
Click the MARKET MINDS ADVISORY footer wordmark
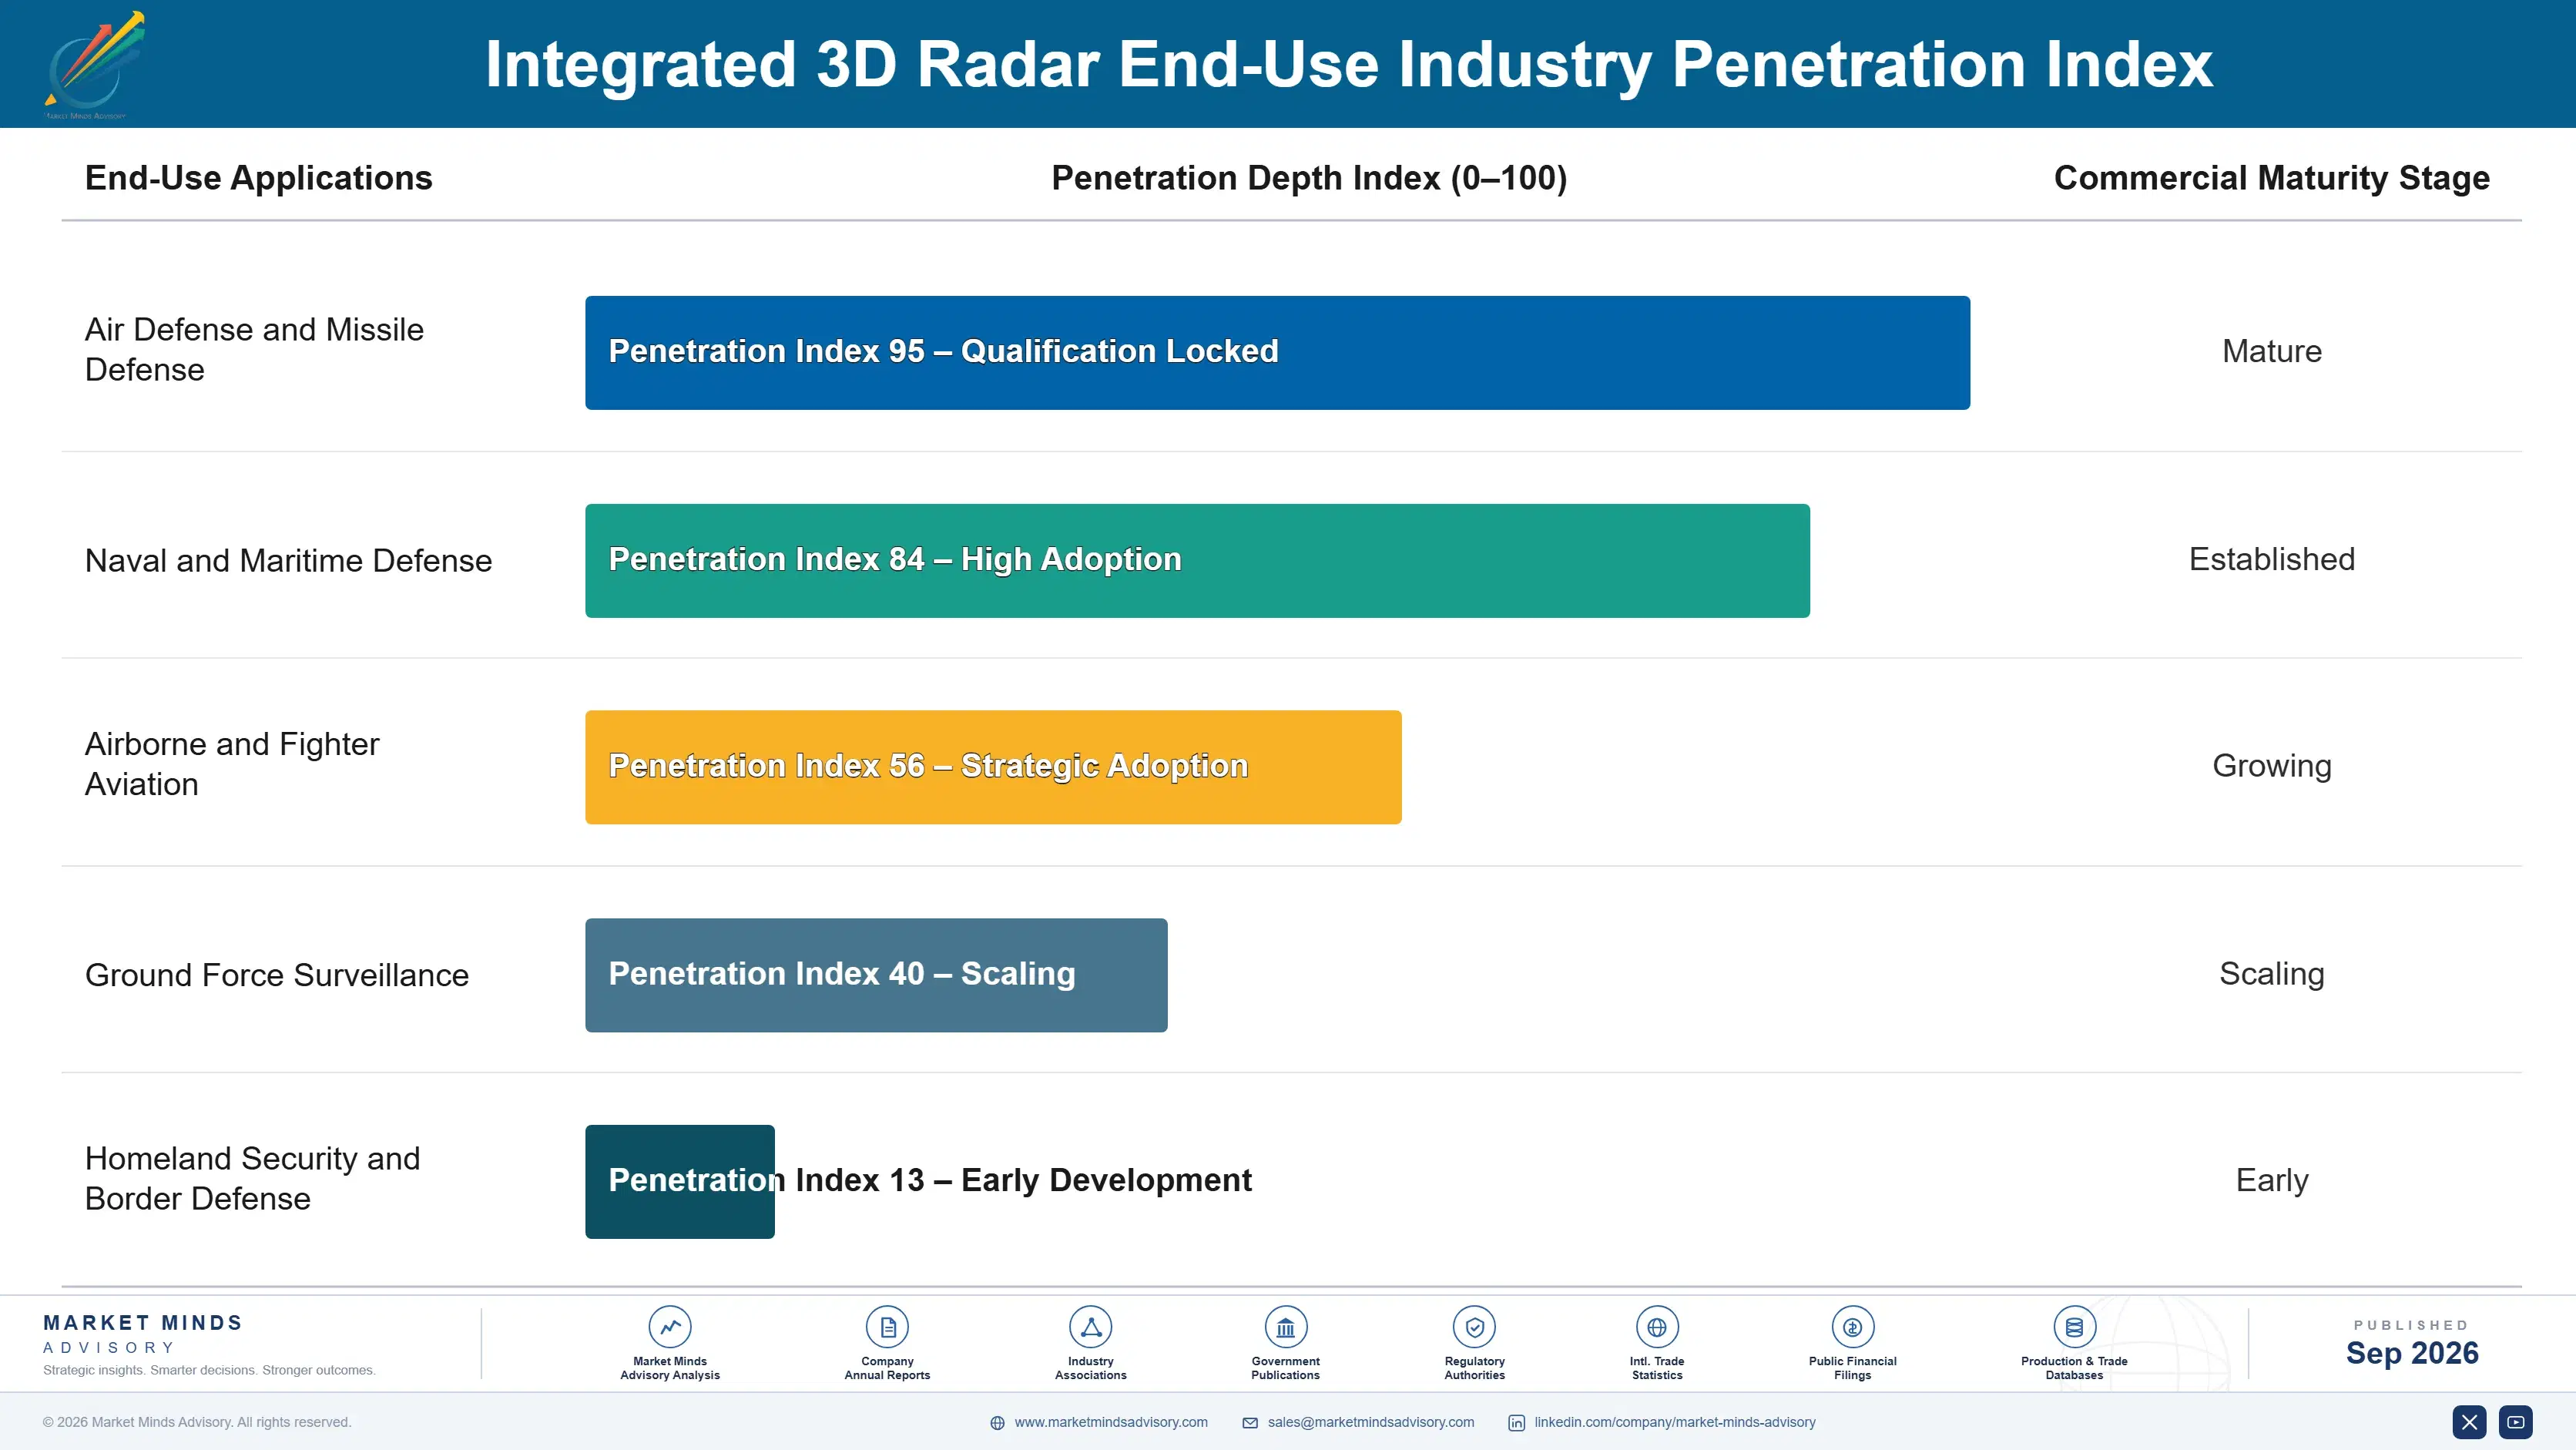pos(143,1334)
